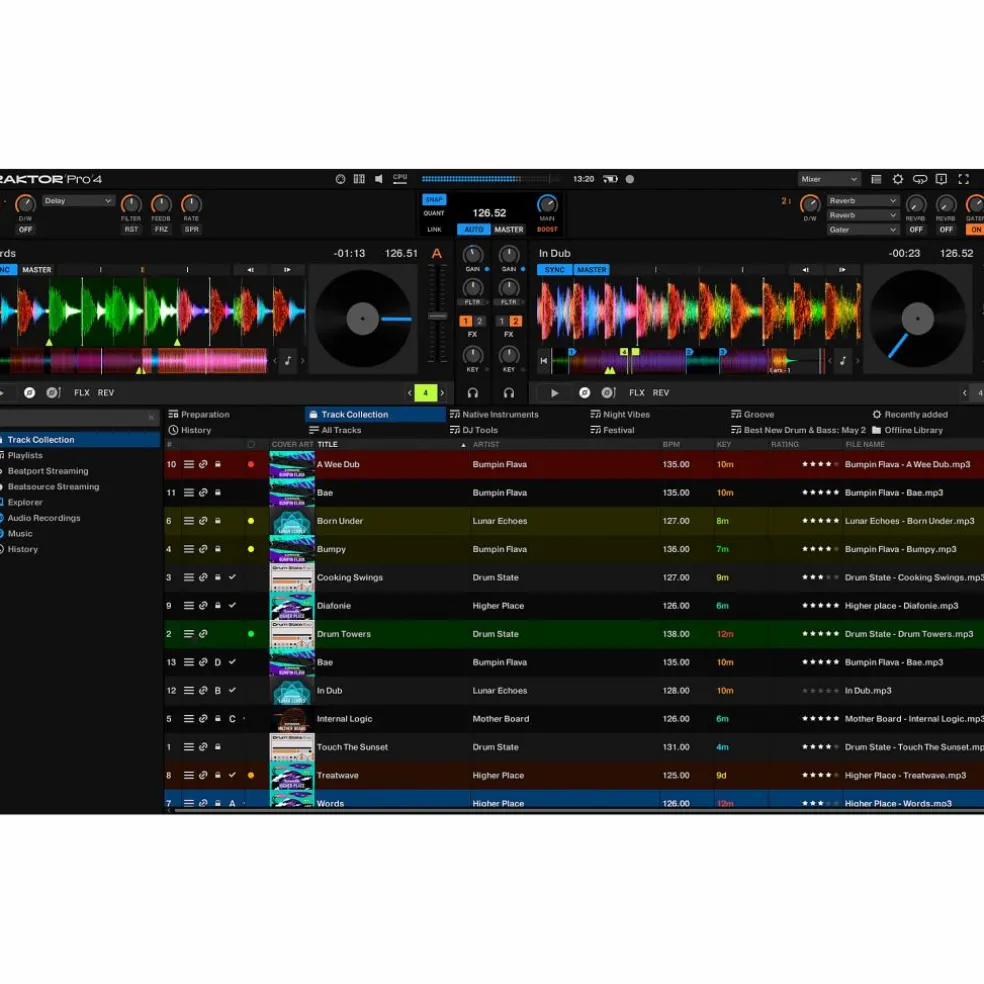
Task: Click the BOOST button under MAIN knob
Action: tap(547, 230)
